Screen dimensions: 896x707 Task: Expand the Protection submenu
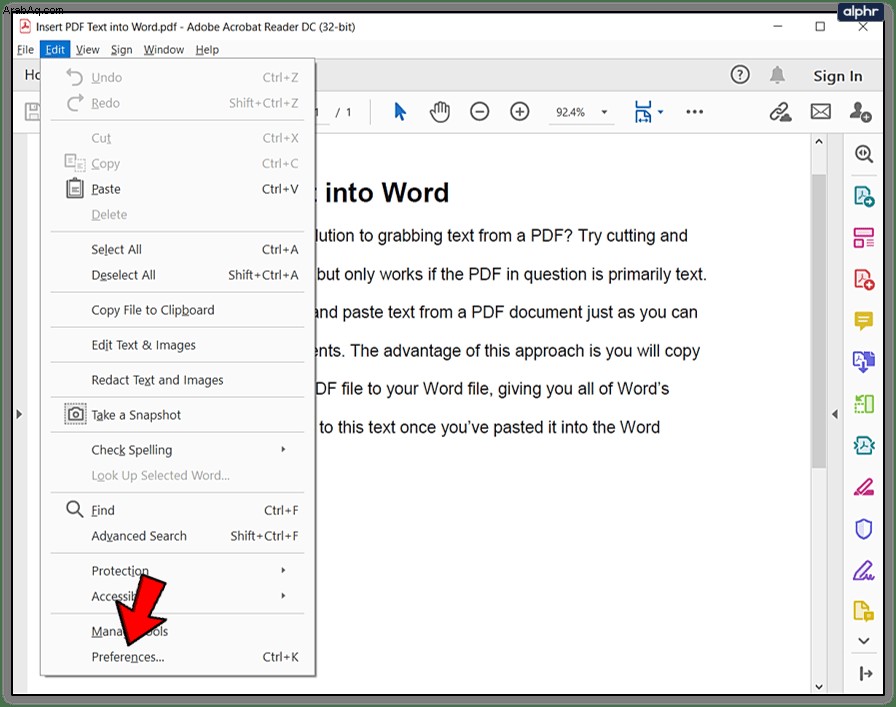pos(178,570)
